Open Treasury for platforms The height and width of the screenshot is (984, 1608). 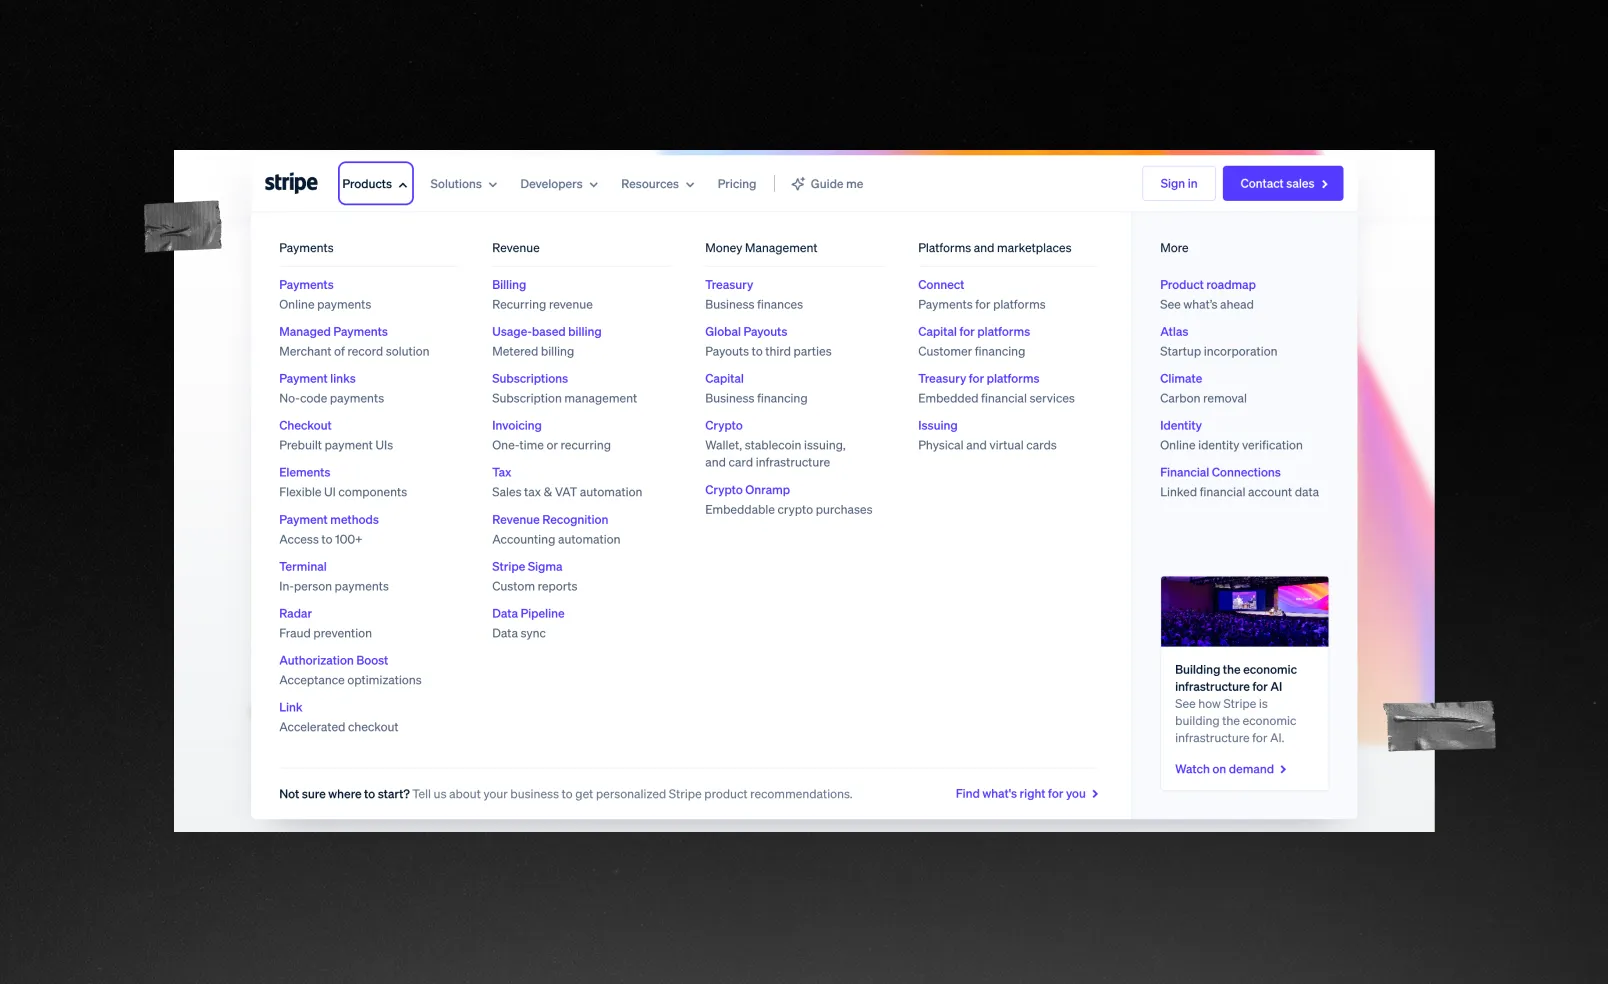tap(979, 379)
